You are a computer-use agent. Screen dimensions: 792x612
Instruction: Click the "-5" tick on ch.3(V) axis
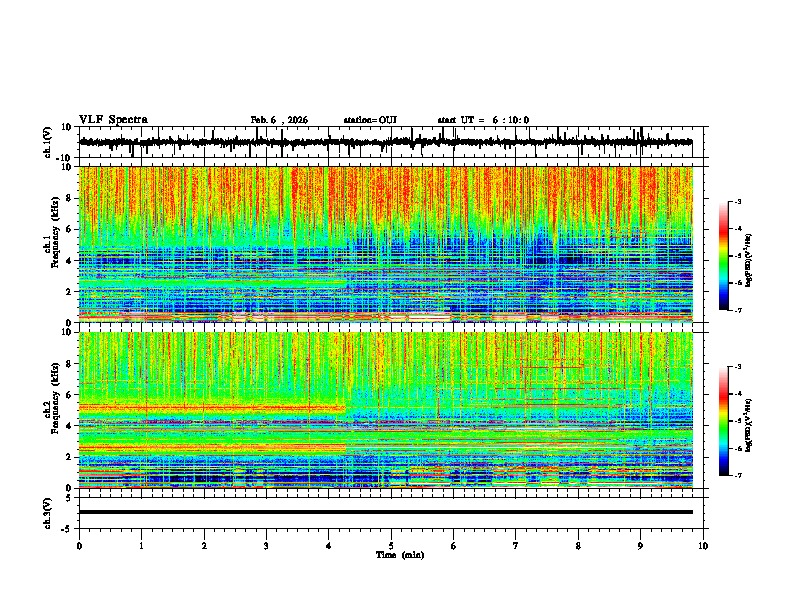point(67,529)
